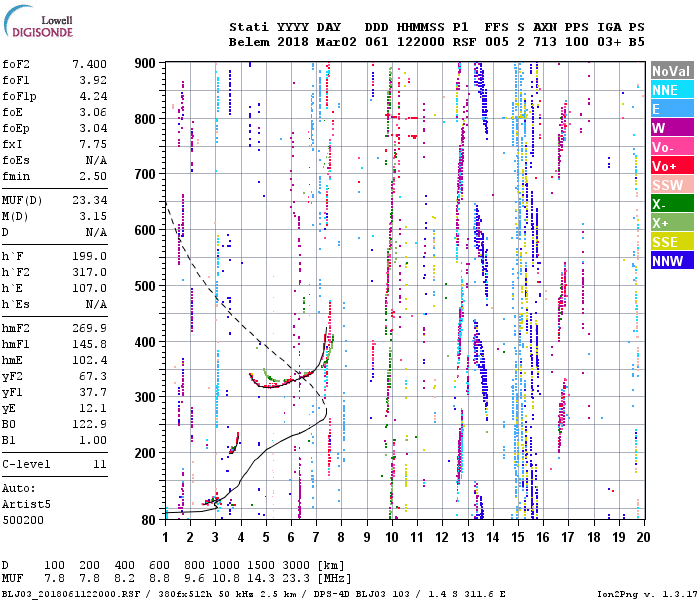Image resolution: width=700 pixels, height=600 pixels.
Task: Select the W purple legend swatch
Action: click(672, 128)
